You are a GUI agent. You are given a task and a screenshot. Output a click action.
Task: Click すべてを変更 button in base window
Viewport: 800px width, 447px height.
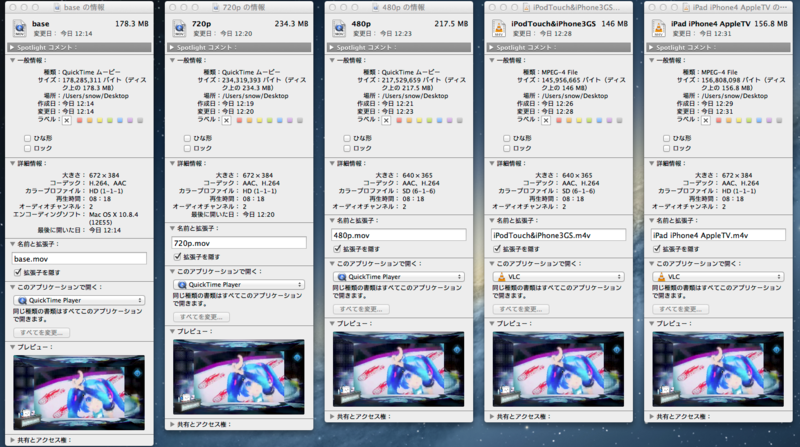point(42,333)
